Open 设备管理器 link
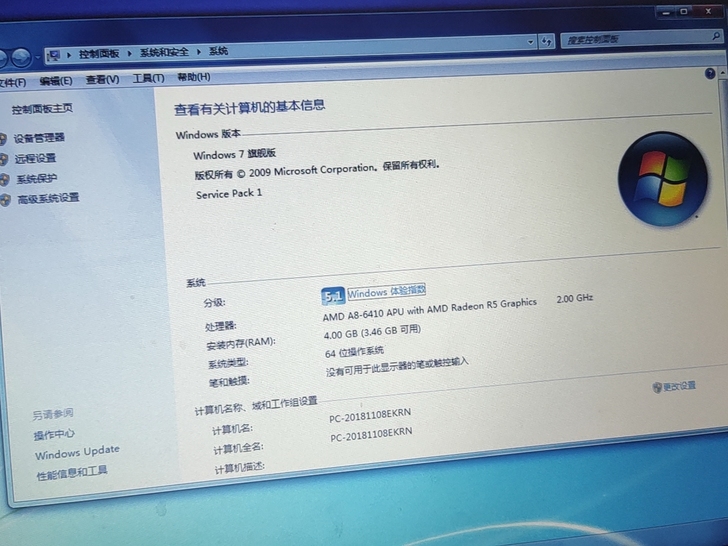Screen dimensions: 728x546 (39, 138)
